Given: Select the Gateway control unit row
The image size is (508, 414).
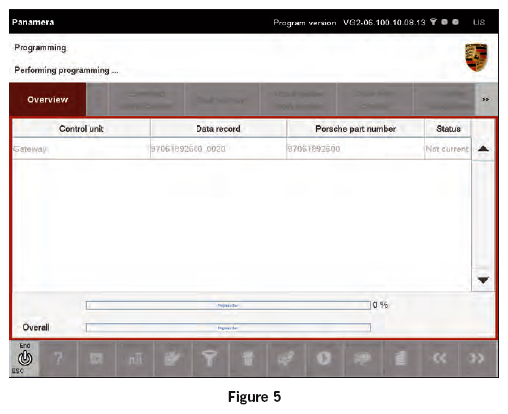Looking at the screenshot, I should tap(242, 149).
